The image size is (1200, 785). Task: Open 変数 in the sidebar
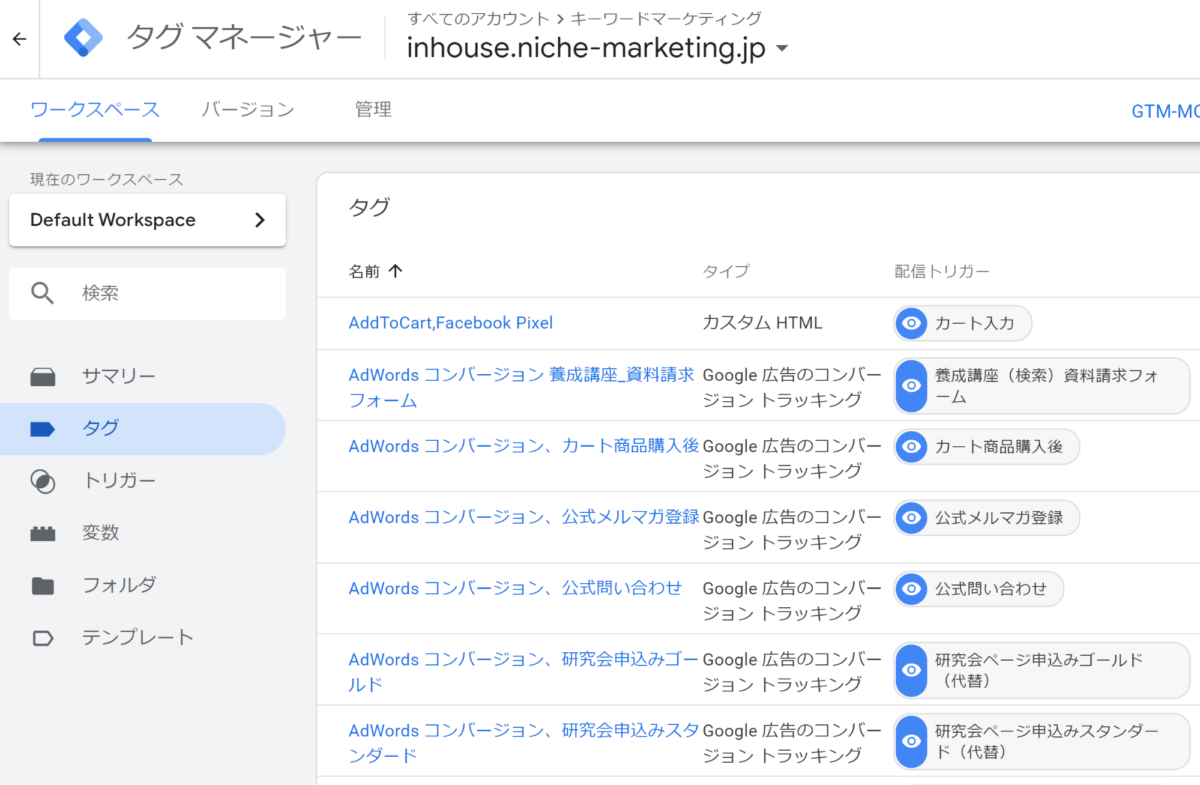tap(143, 533)
